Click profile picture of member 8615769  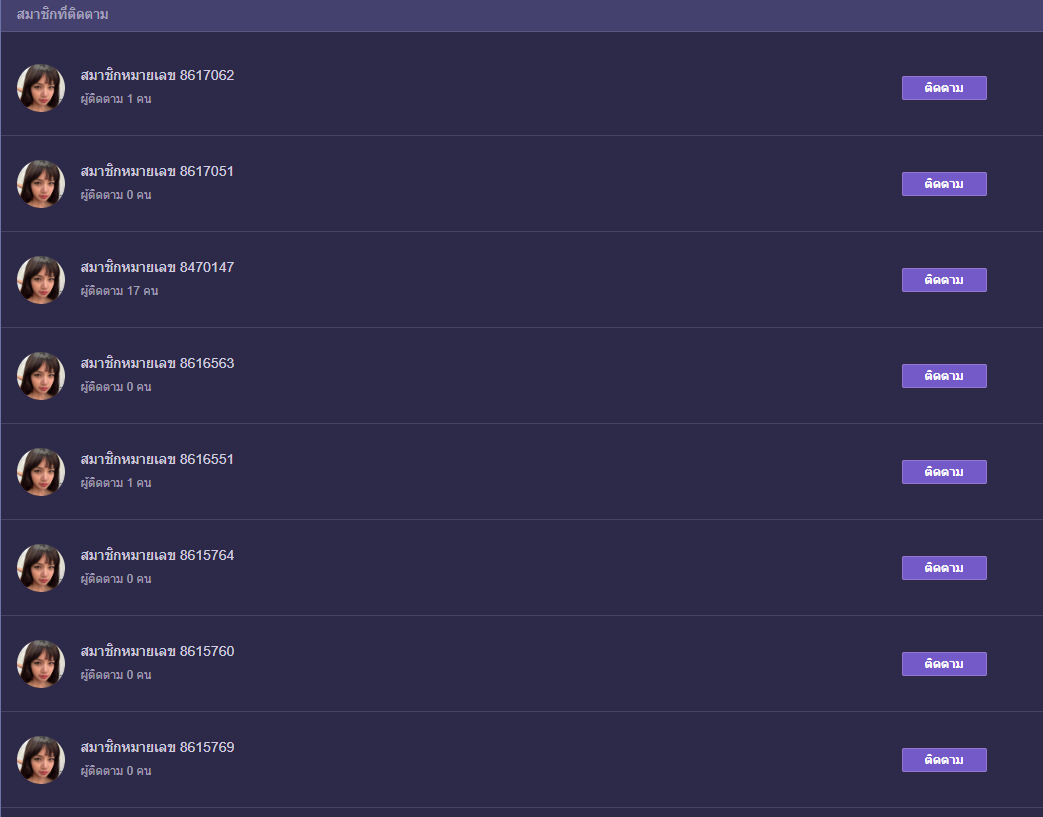[41, 760]
